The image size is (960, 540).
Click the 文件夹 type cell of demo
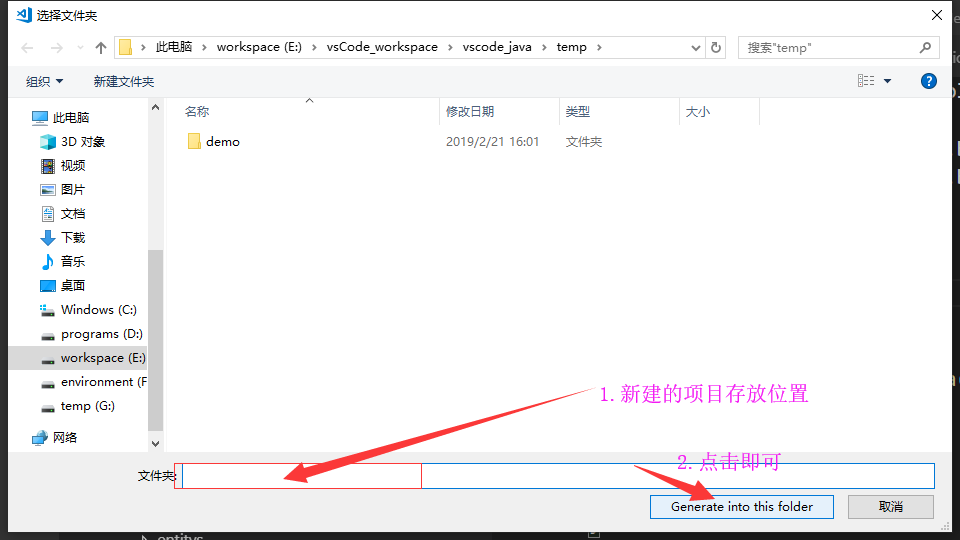pyautogui.click(x=583, y=141)
